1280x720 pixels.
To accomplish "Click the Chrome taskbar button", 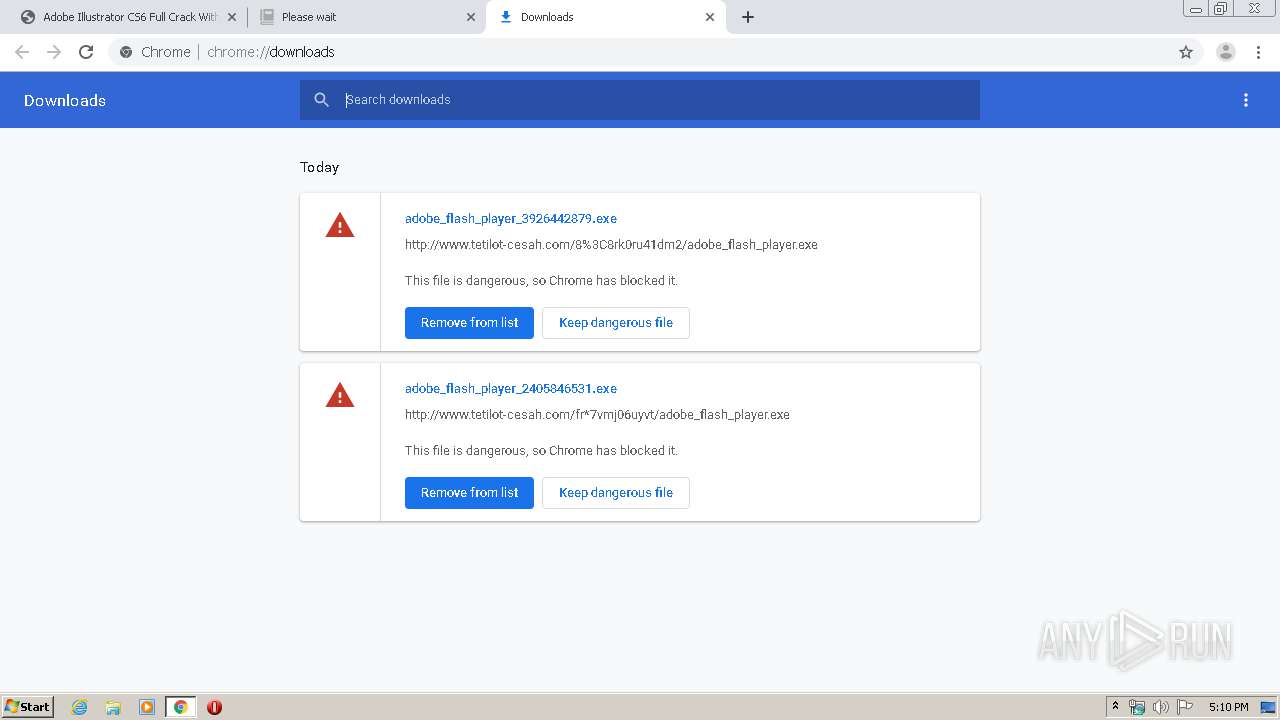I will point(180,707).
